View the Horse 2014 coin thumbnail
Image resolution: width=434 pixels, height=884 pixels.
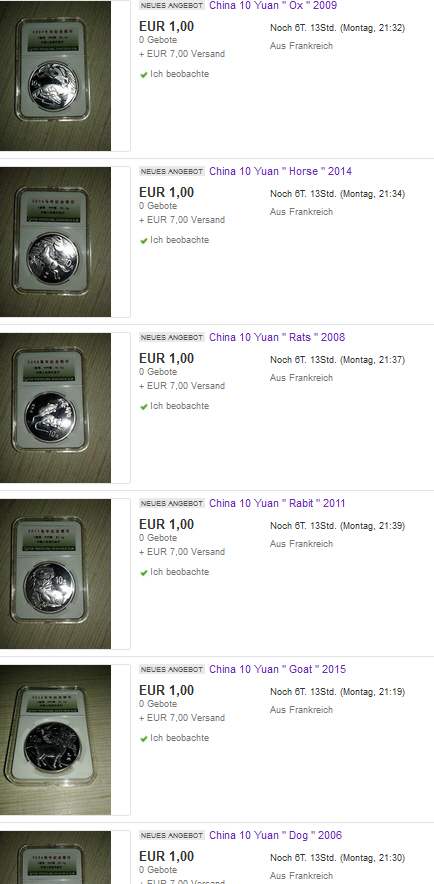coord(55,241)
